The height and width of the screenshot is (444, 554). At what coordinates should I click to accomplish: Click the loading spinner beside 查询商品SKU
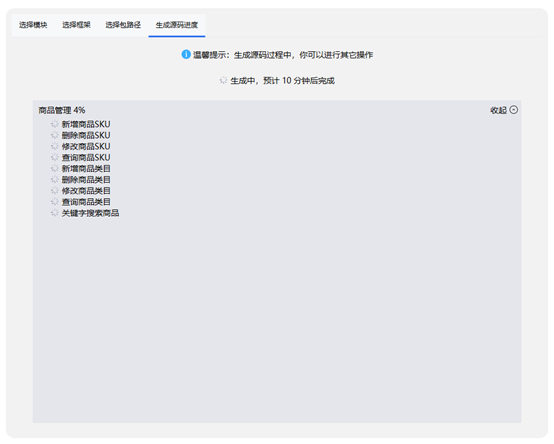pyautogui.click(x=54, y=157)
